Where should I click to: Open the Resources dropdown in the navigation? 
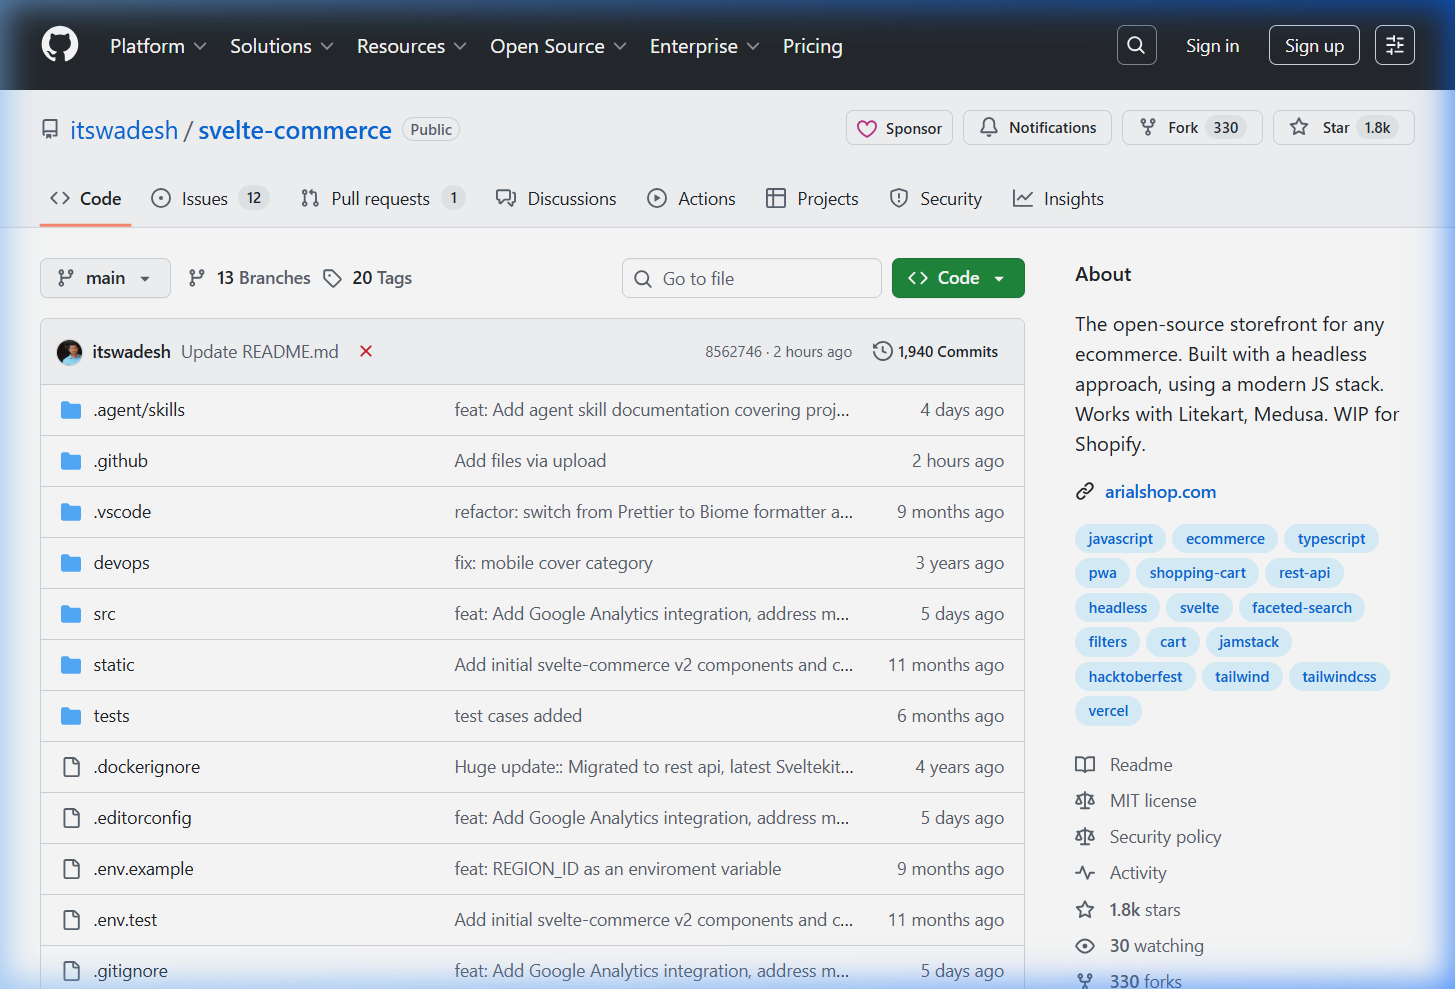tap(411, 46)
